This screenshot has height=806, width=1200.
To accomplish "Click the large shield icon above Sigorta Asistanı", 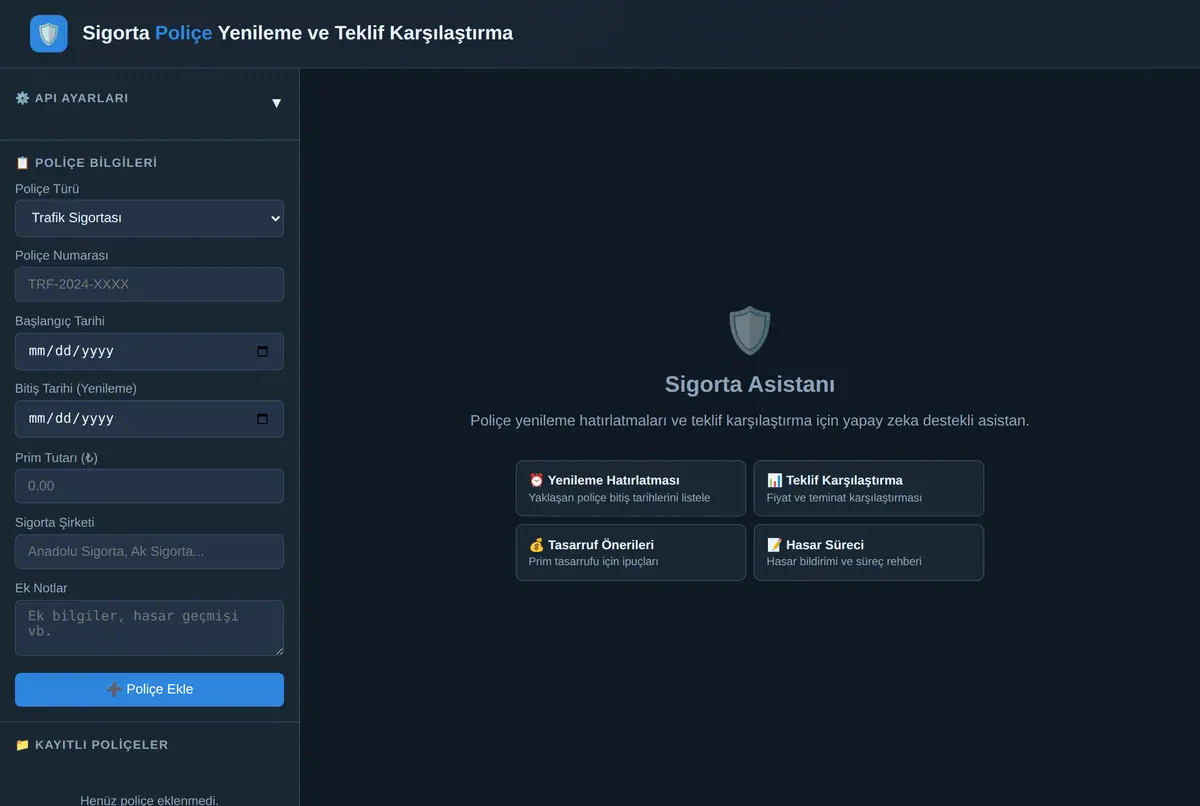I will click(x=750, y=331).
